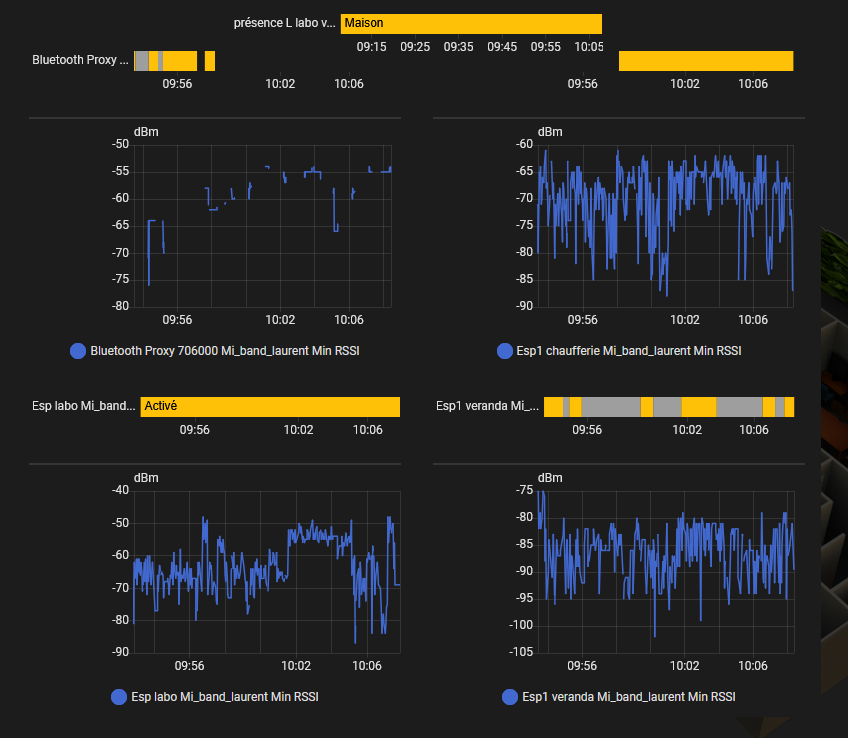848x738 pixels.
Task: Click the blue legend dot for Esp labo
Action: (x=119, y=697)
